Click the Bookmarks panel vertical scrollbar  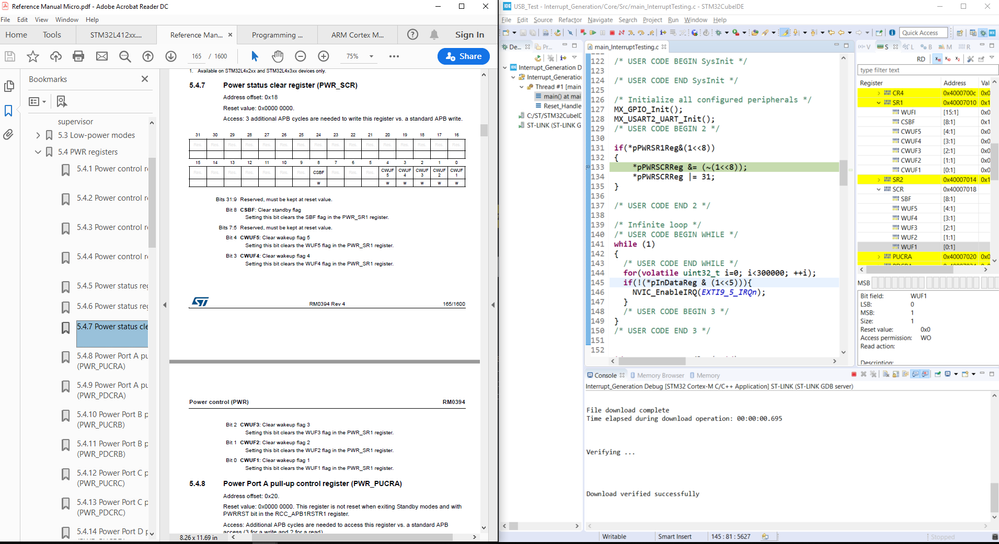(x=152, y=201)
